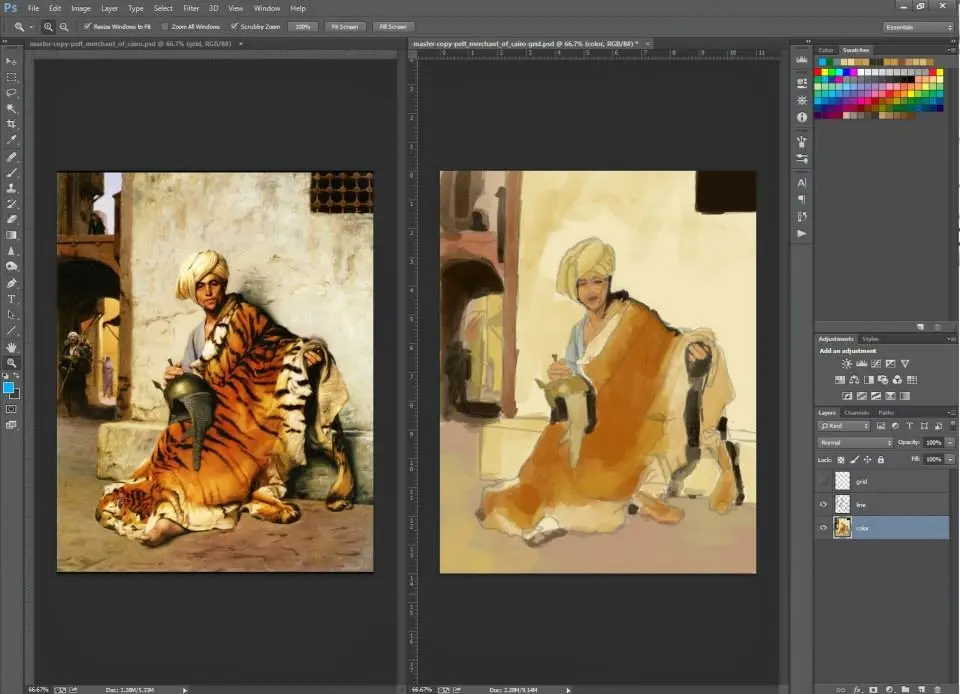Open the Normal blend mode dropdown
This screenshot has width=960, height=694.
point(855,442)
